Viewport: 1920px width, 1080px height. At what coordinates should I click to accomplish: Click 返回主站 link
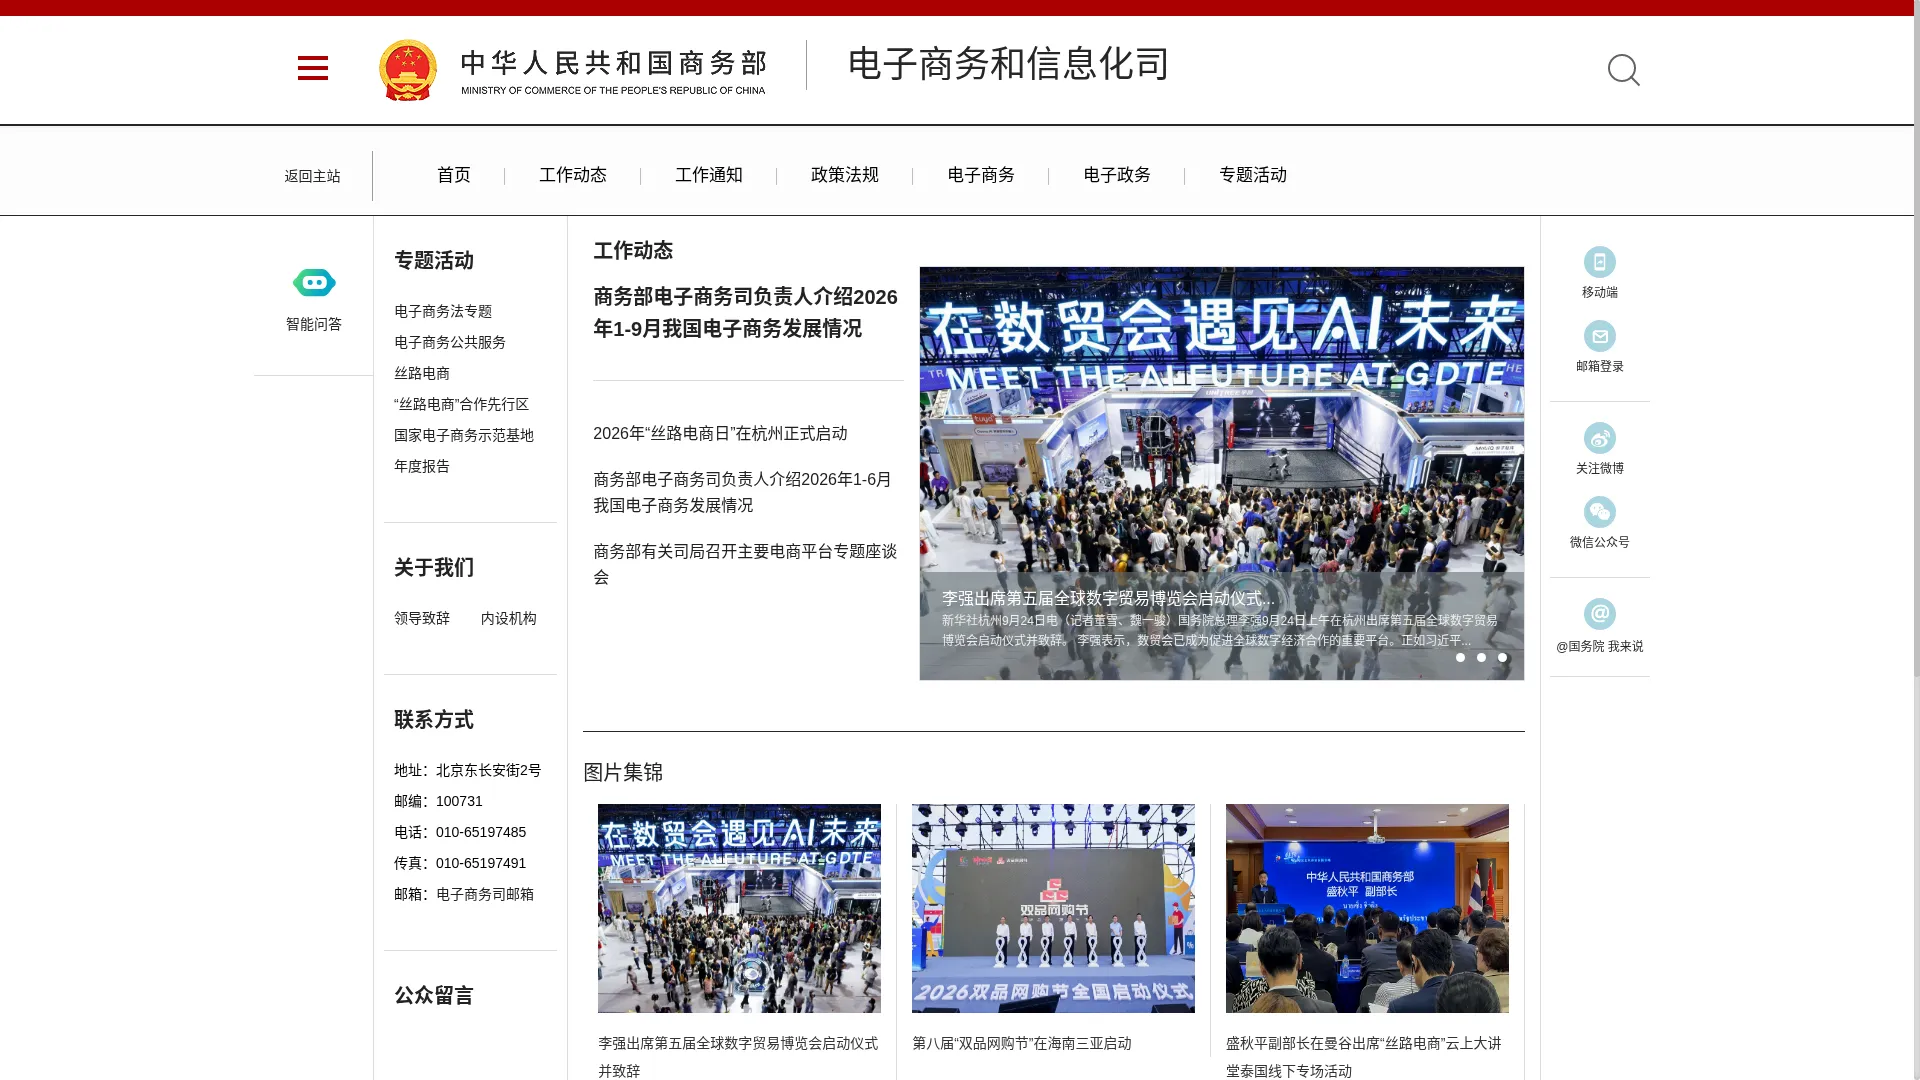pyautogui.click(x=312, y=176)
